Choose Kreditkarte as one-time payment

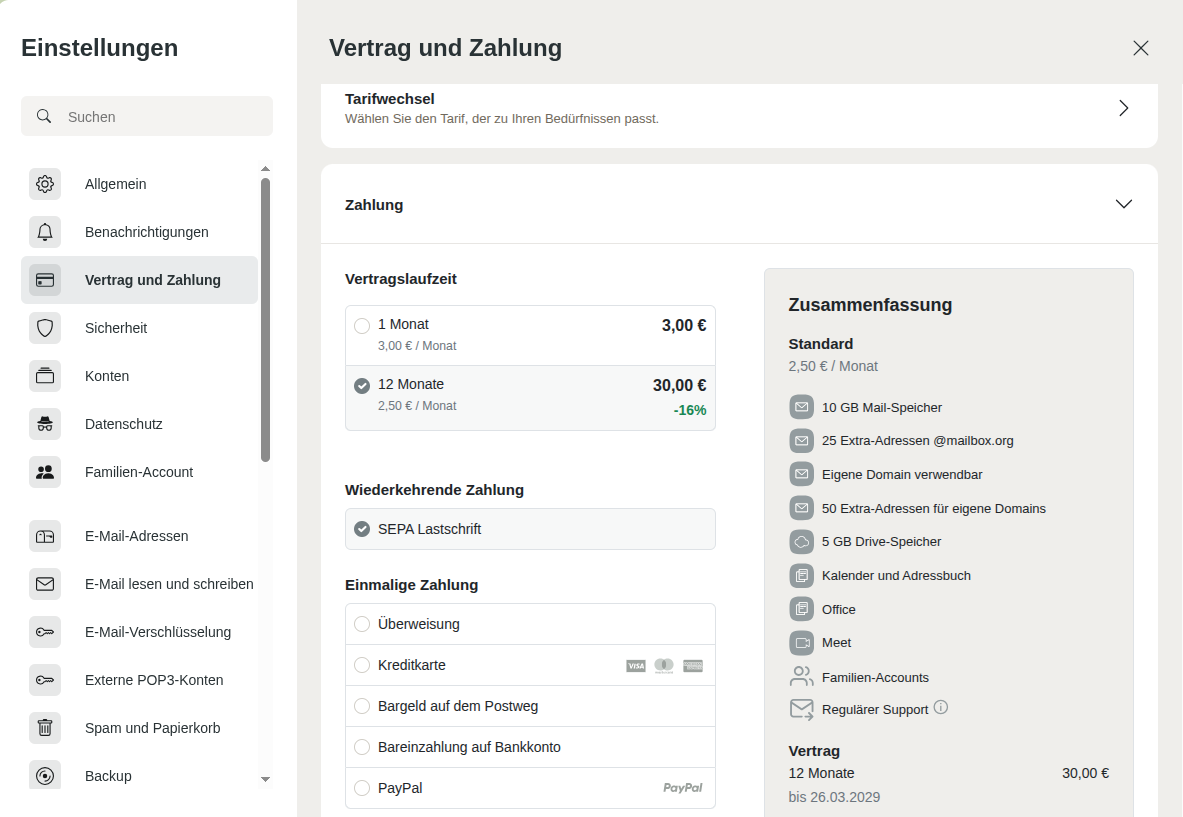(362, 665)
